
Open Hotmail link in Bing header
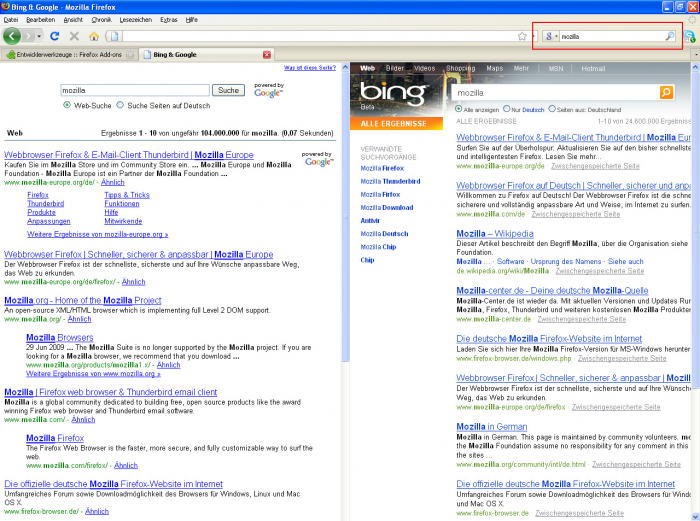coord(593,68)
